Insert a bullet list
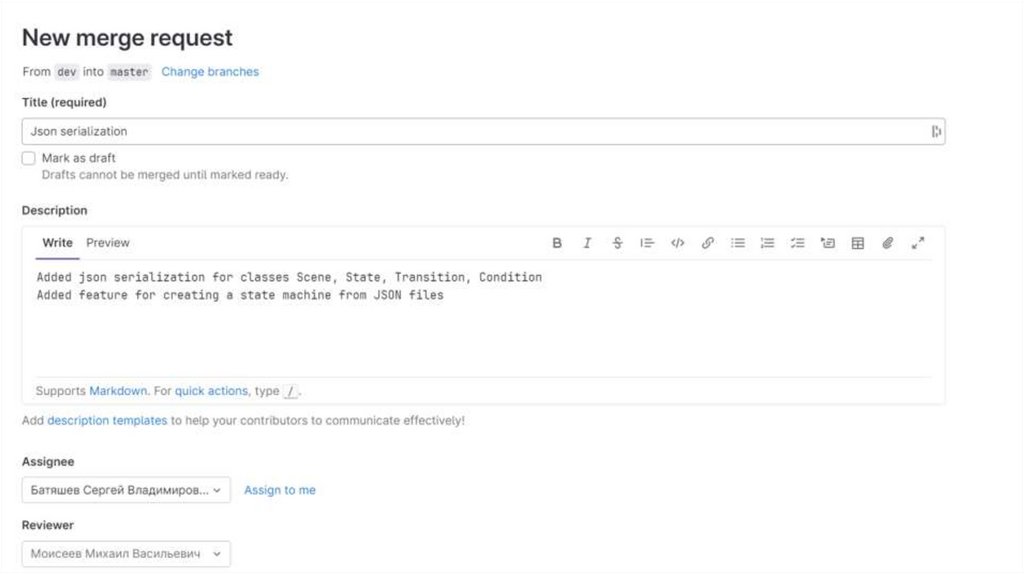This screenshot has width=1024, height=574. click(738, 243)
